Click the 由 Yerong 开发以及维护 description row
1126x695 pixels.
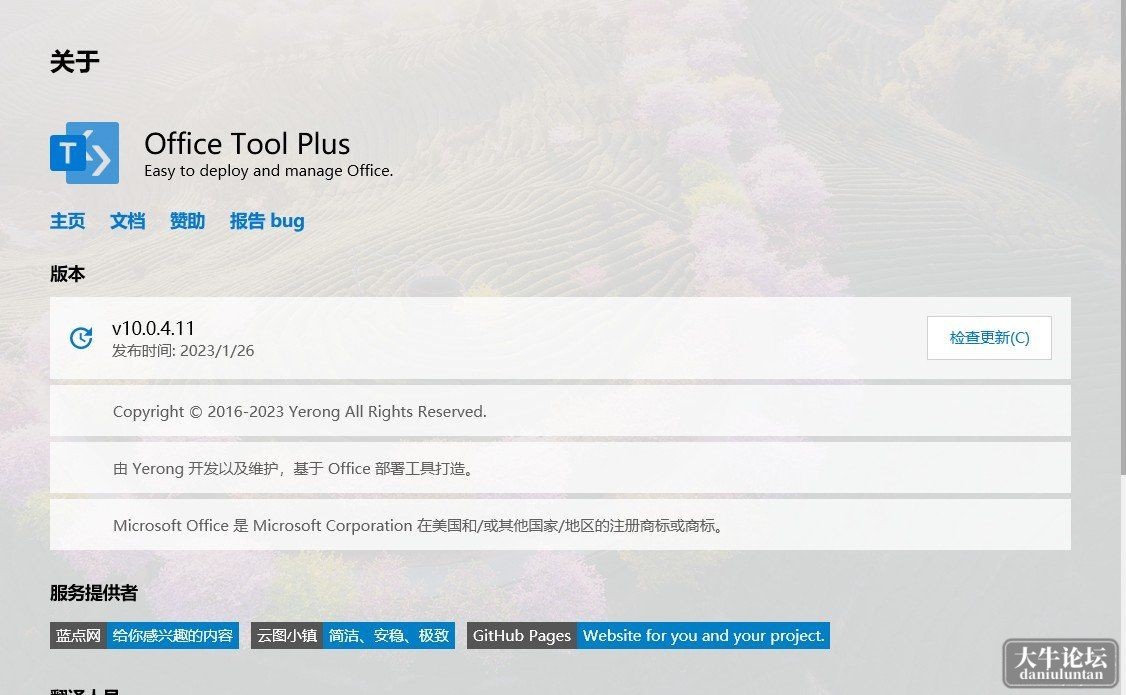click(x=560, y=468)
